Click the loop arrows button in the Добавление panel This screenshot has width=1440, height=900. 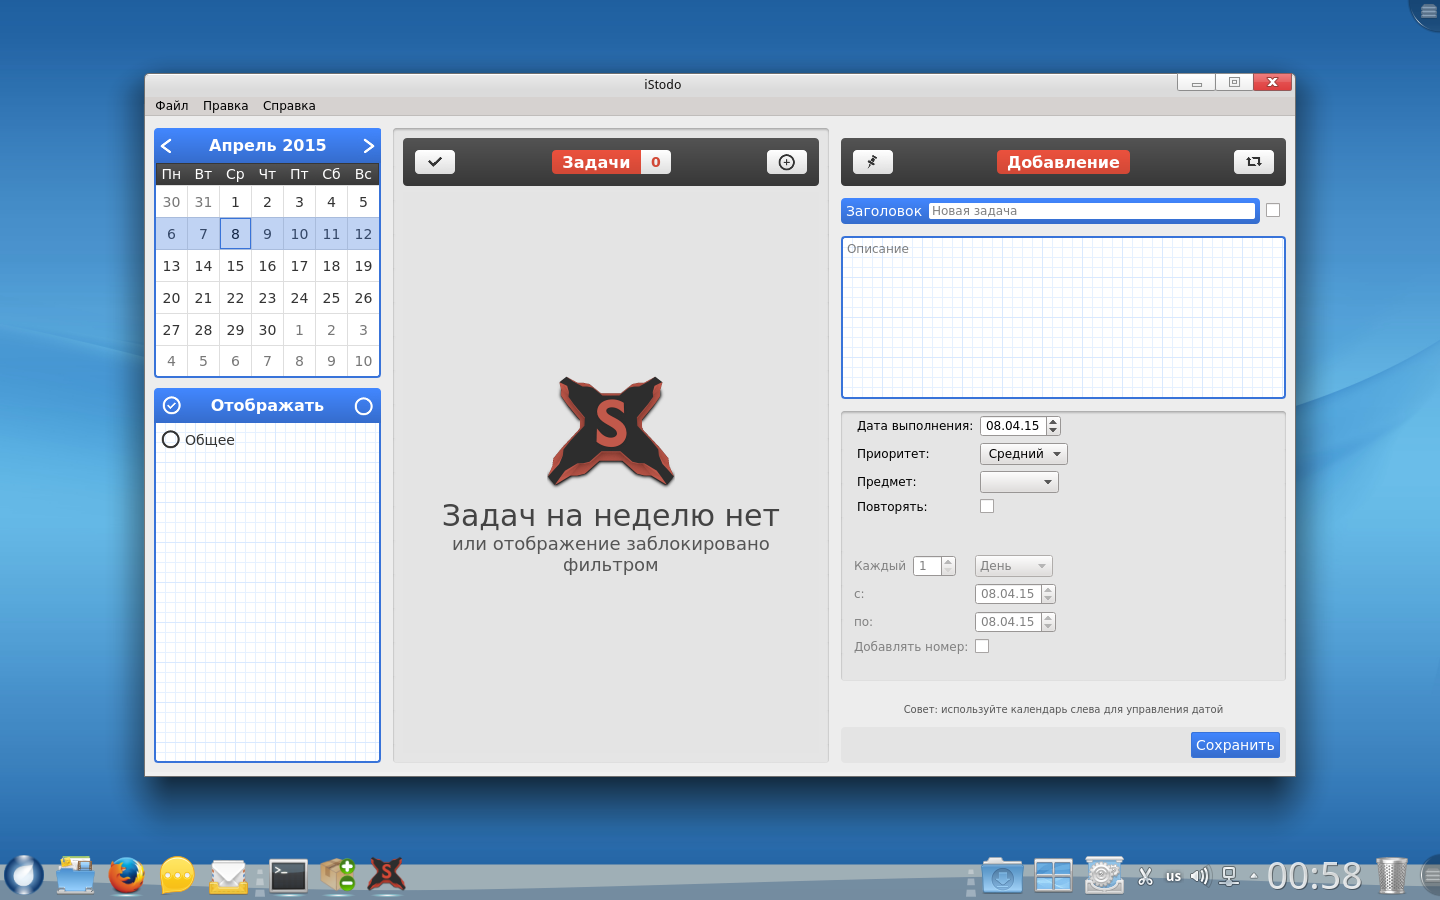[x=1254, y=162]
